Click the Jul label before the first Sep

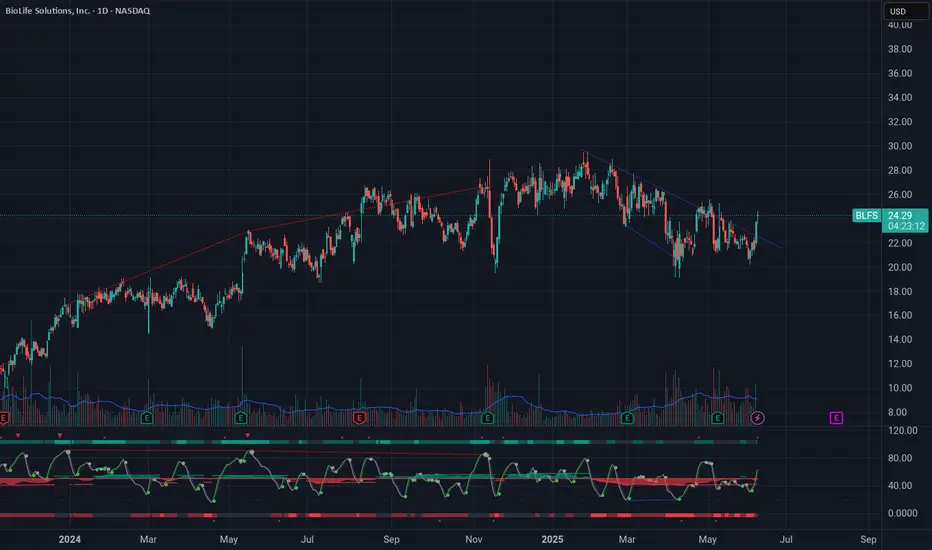click(x=307, y=539)
